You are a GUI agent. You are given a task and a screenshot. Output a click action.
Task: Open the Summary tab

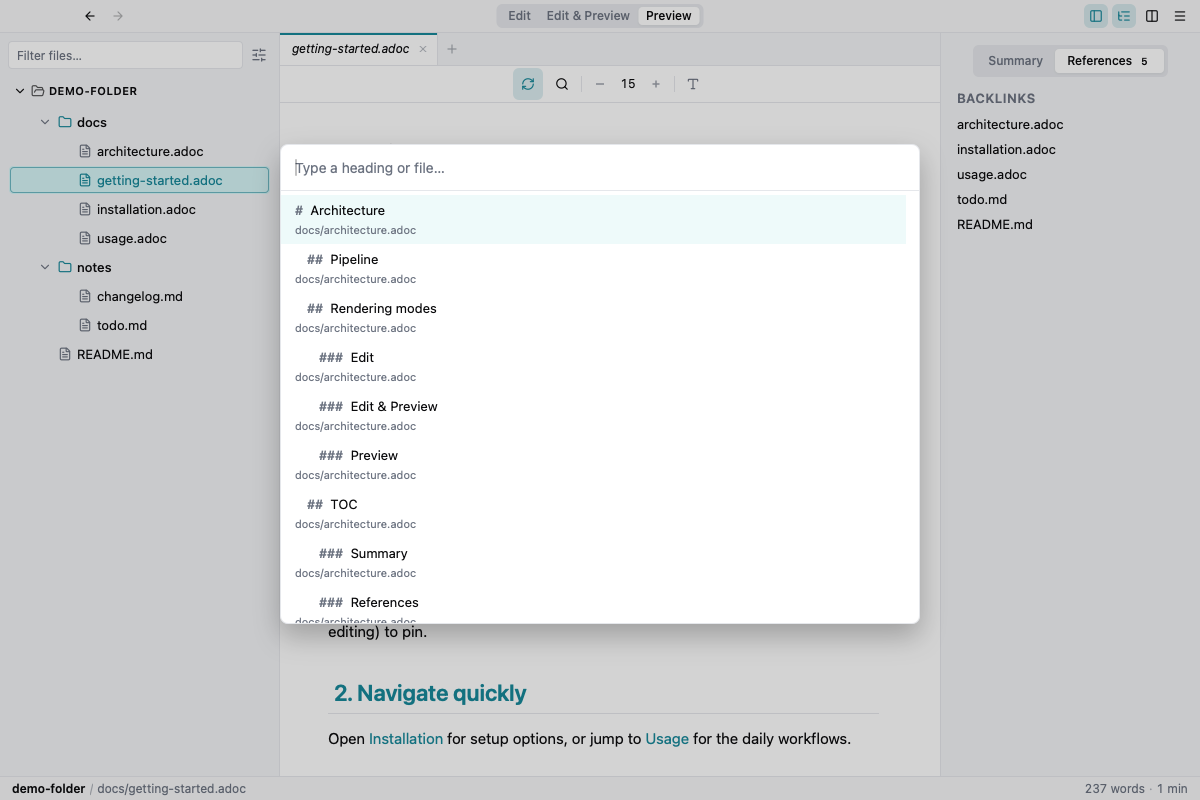1015,61
